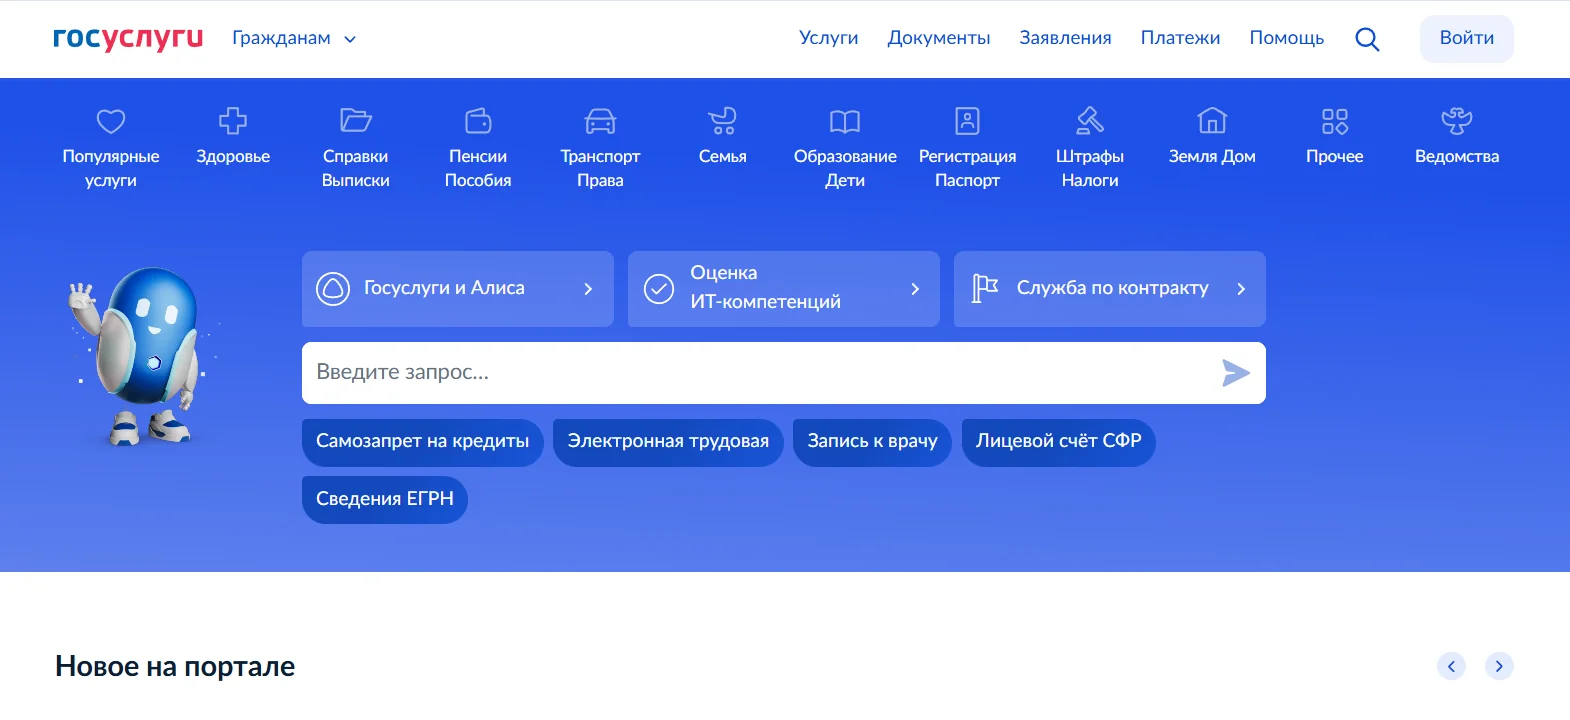Open the Справки Выписки folder icon

point(355,121)
